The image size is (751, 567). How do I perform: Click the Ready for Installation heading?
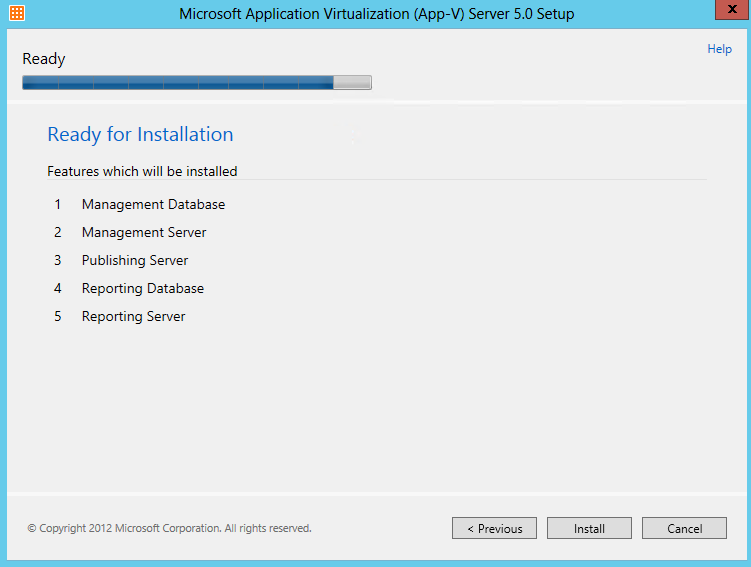click(x=140, y=135)
